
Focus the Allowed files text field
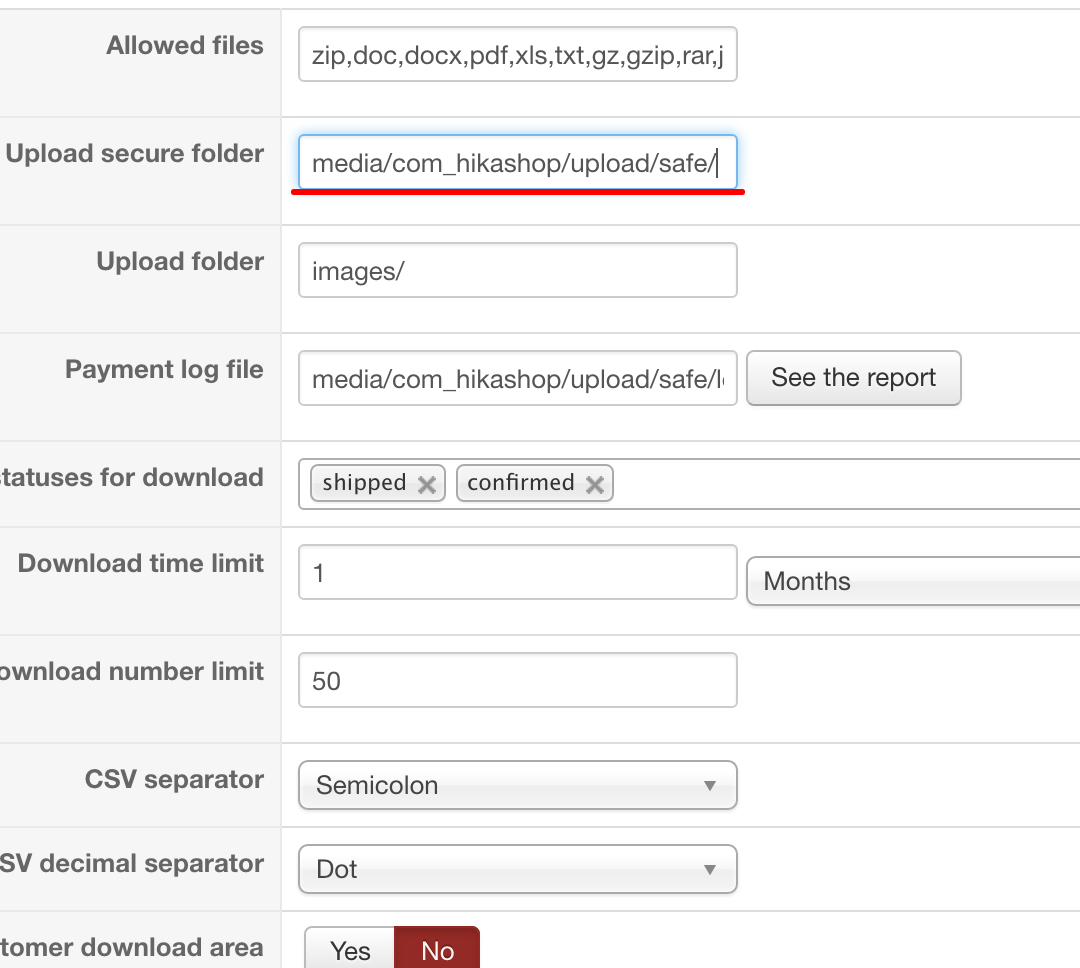click(517, 54)
